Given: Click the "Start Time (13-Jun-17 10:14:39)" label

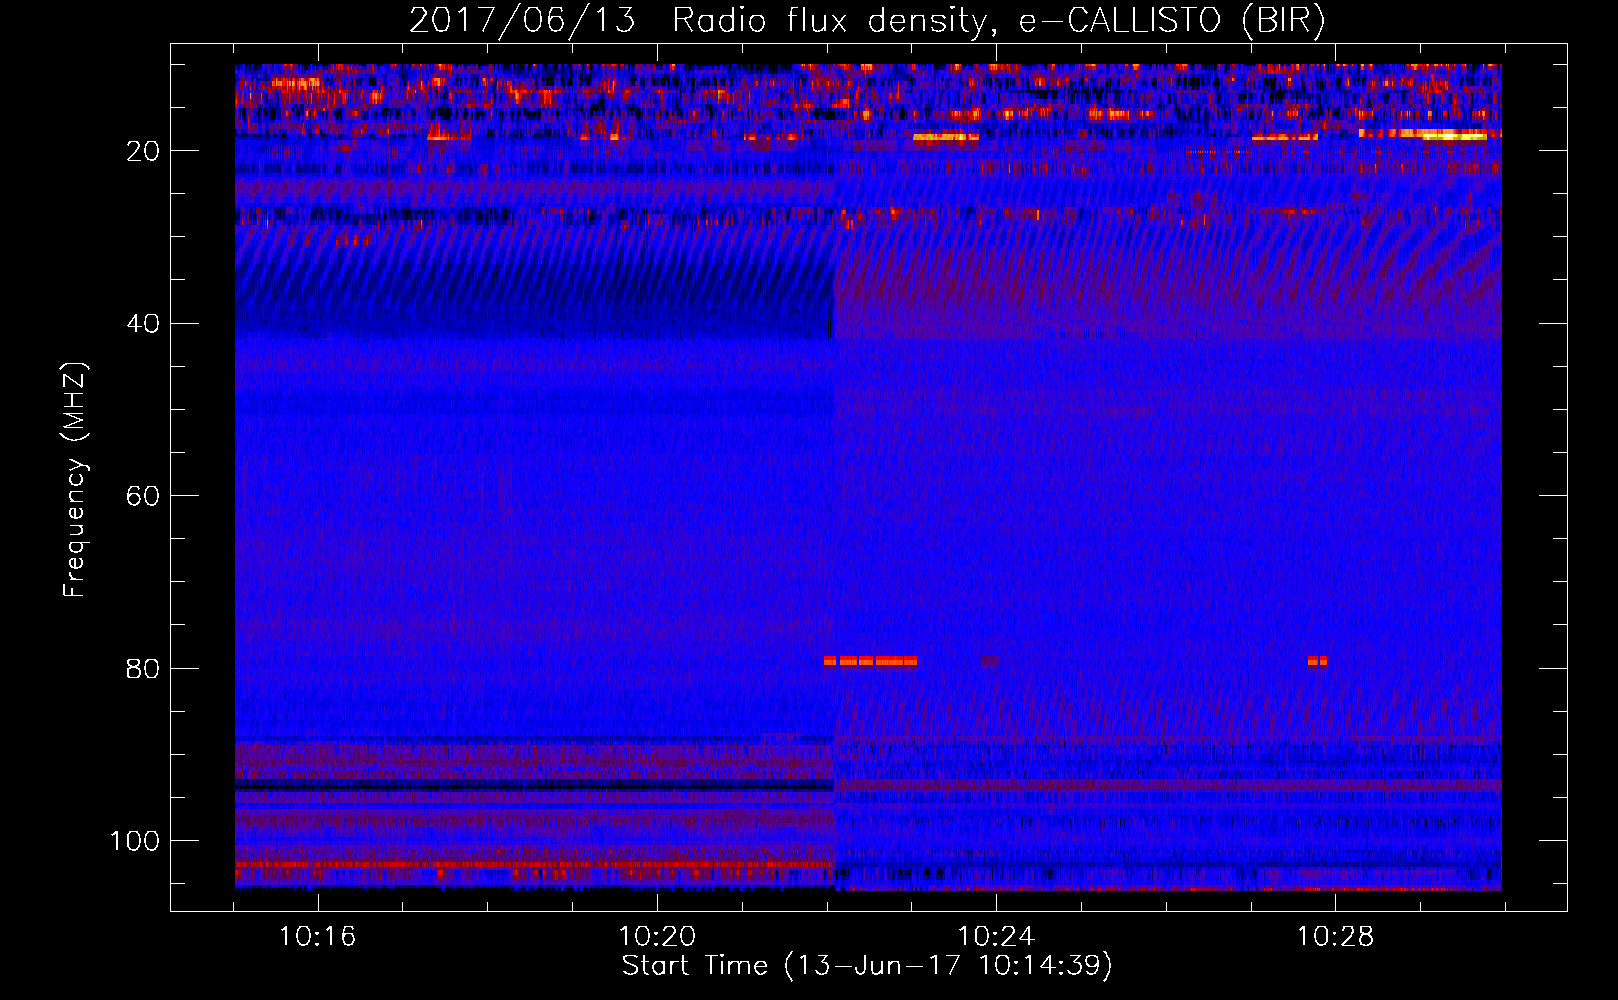Looking at the screenshot, I should pyautogui.click(x=867, y=966).
